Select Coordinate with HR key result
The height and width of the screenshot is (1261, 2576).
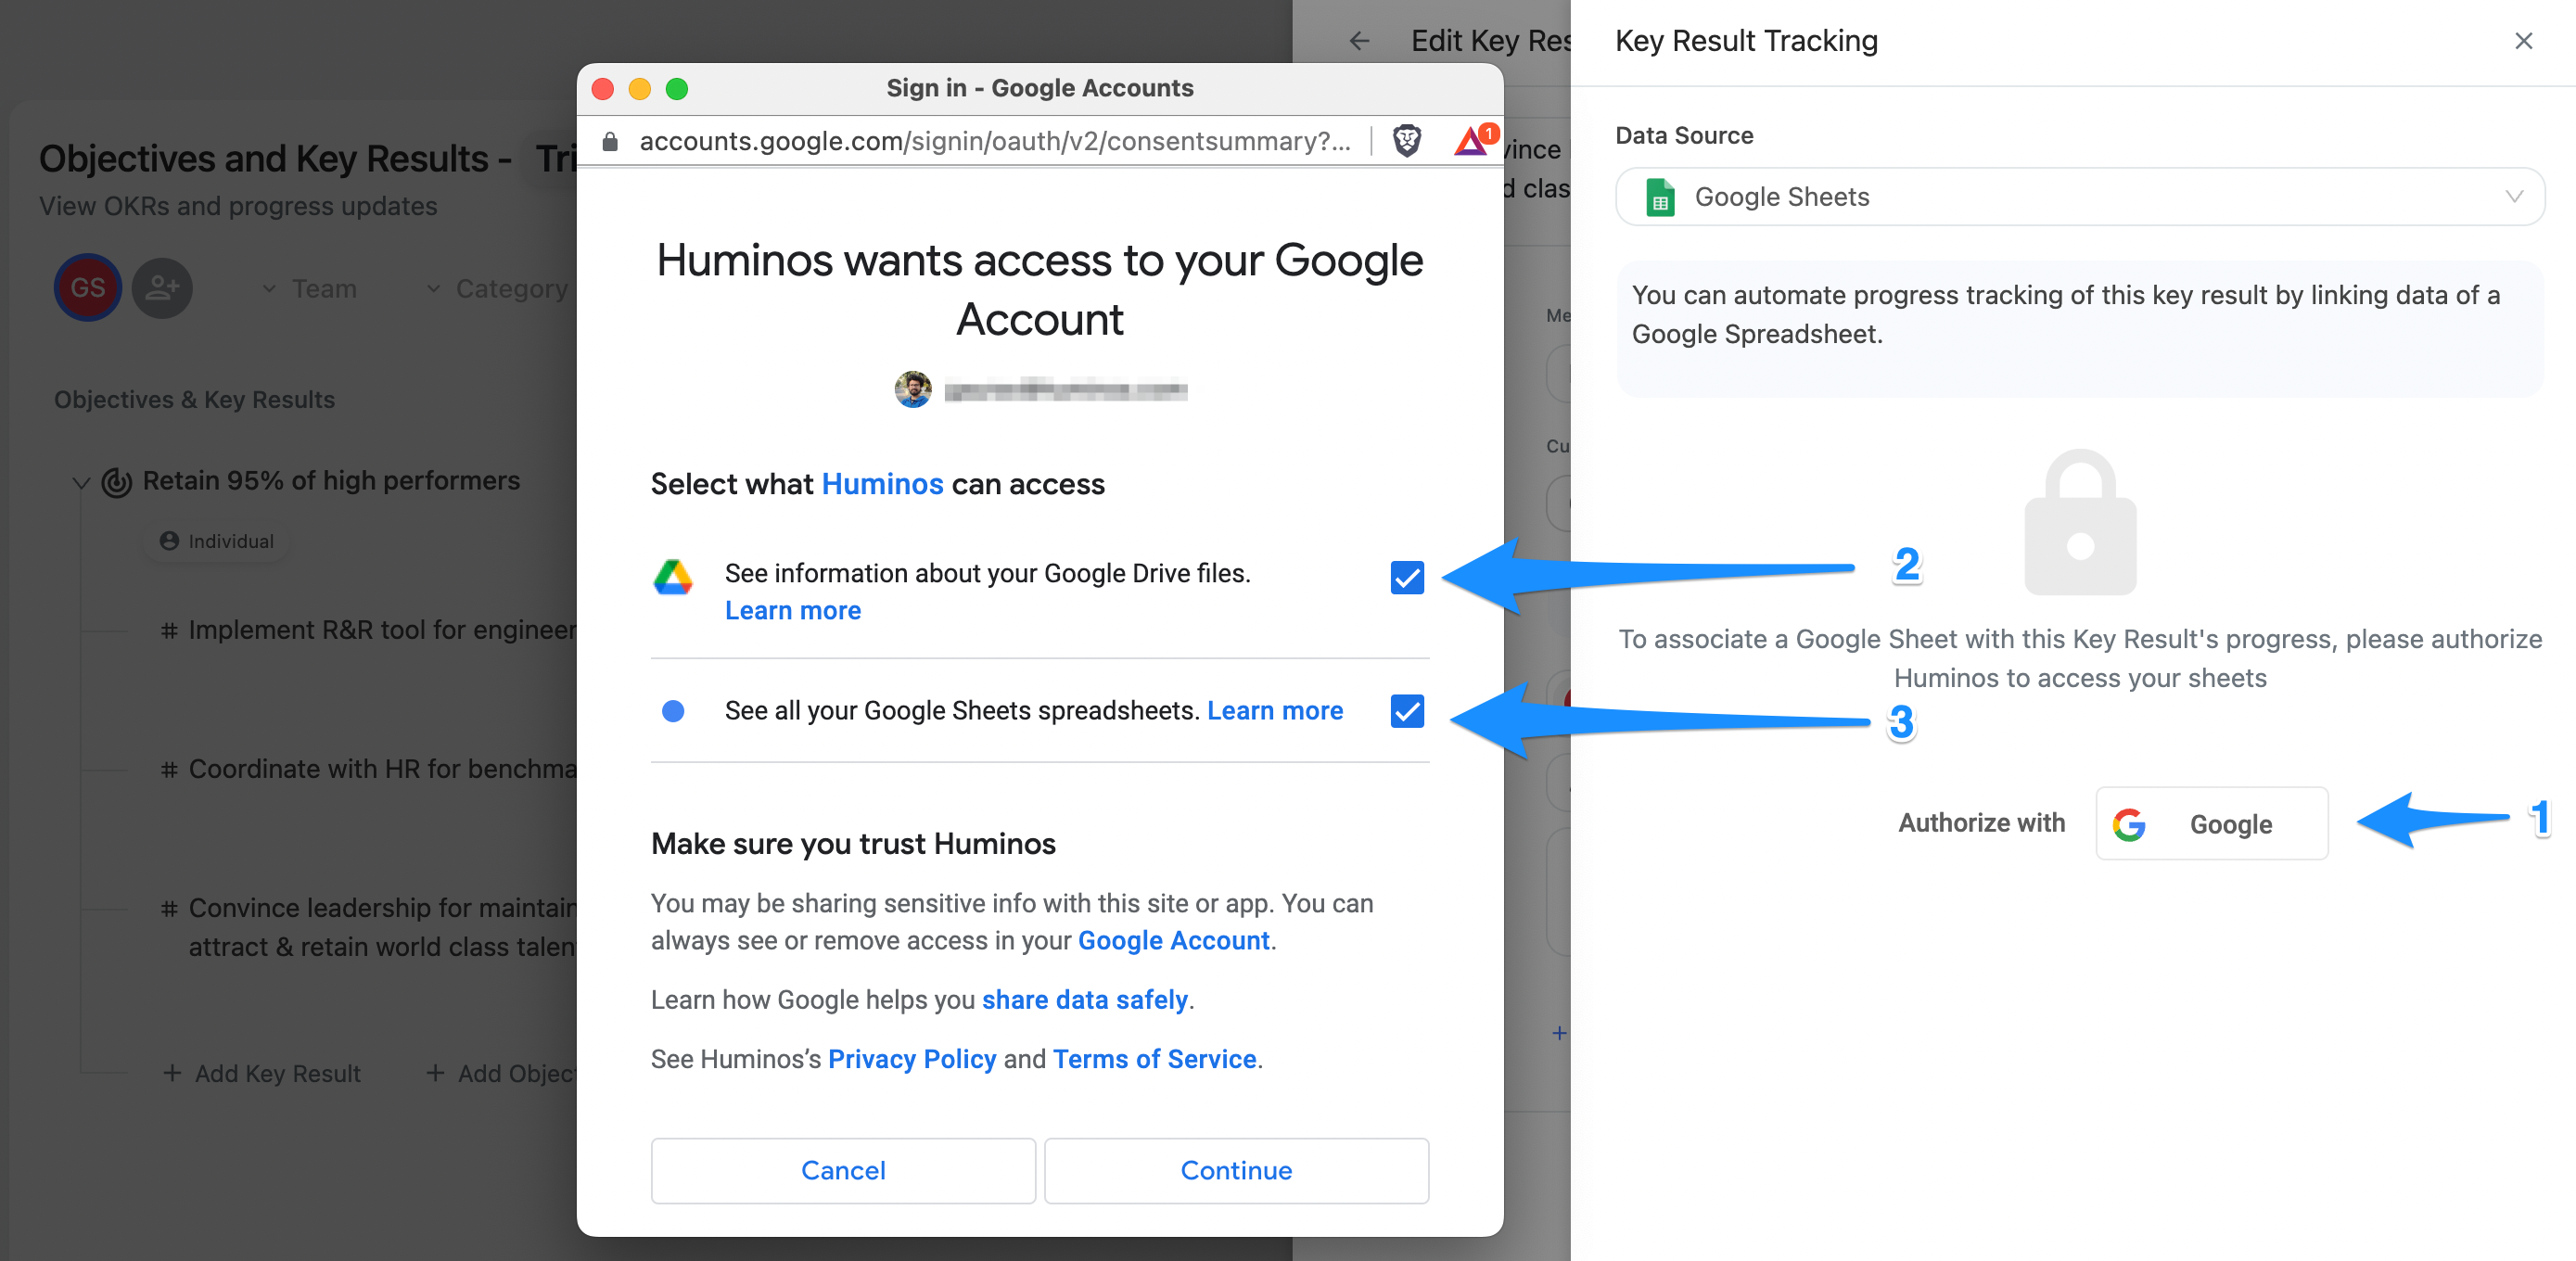coord(382,770)
